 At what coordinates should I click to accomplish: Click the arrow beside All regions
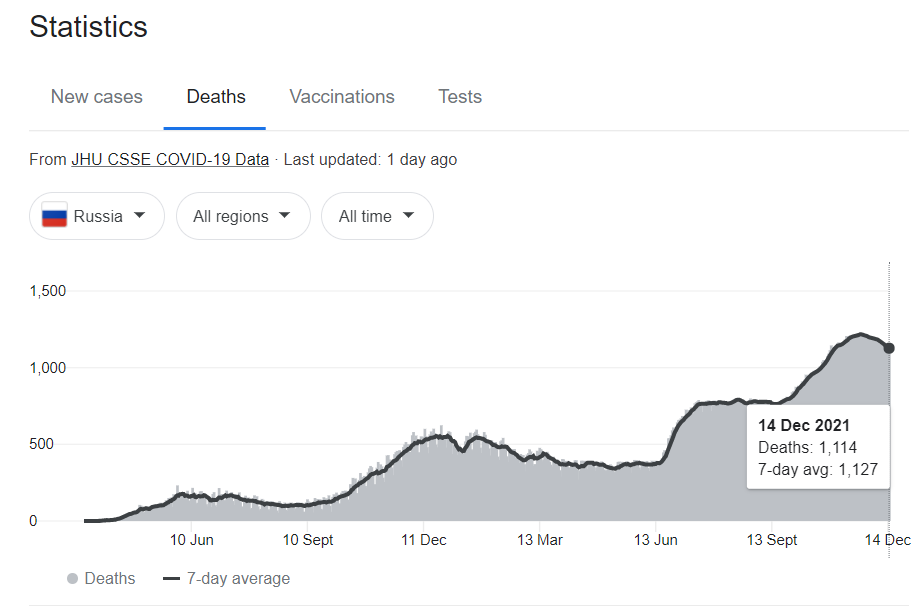pos(285,216)
